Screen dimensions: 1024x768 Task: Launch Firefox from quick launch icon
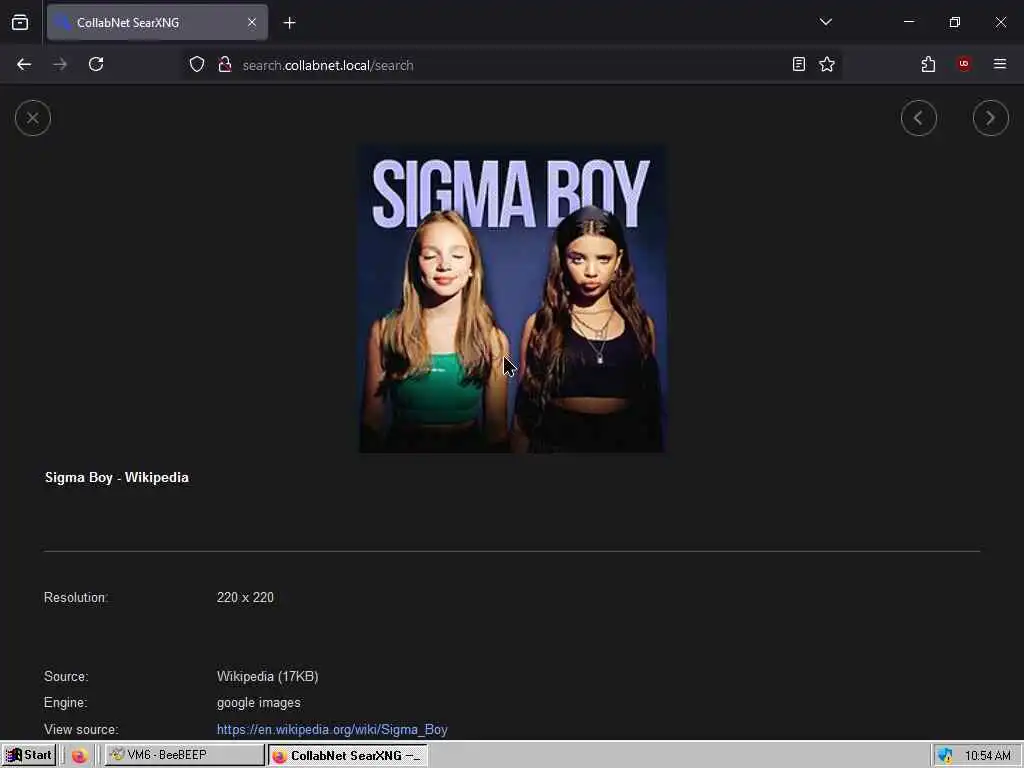click(x=80, y=756)
